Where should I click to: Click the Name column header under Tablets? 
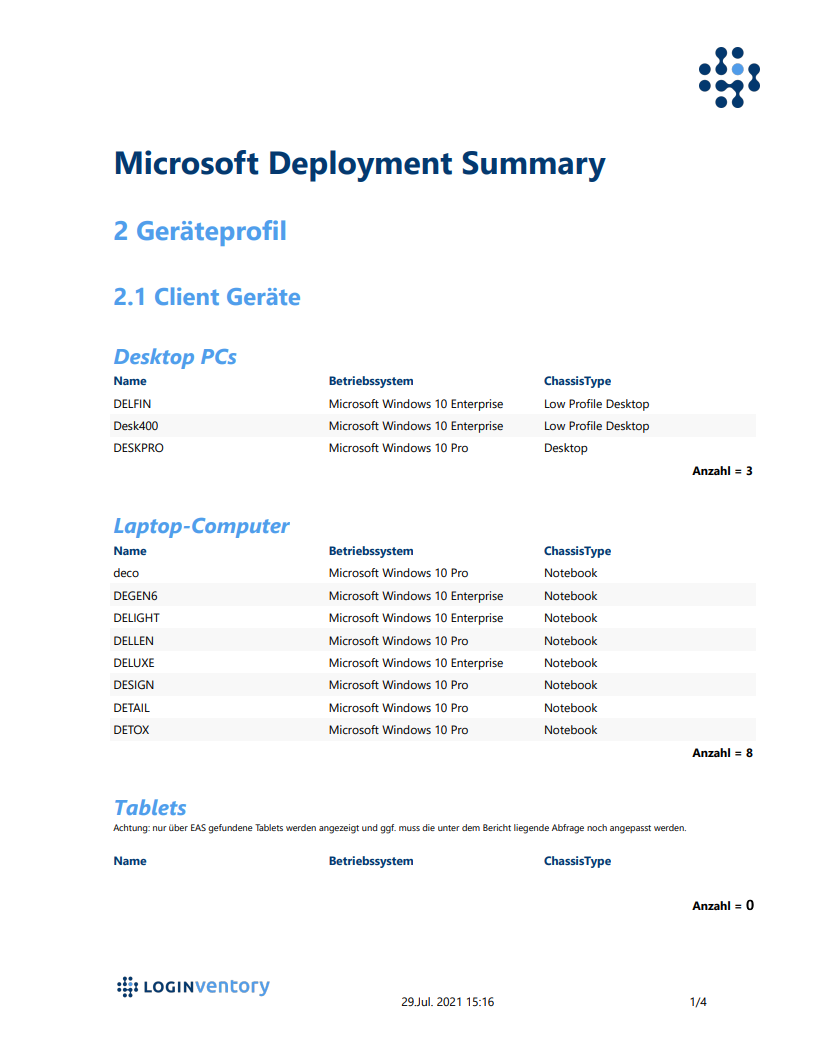click(130, 861)
